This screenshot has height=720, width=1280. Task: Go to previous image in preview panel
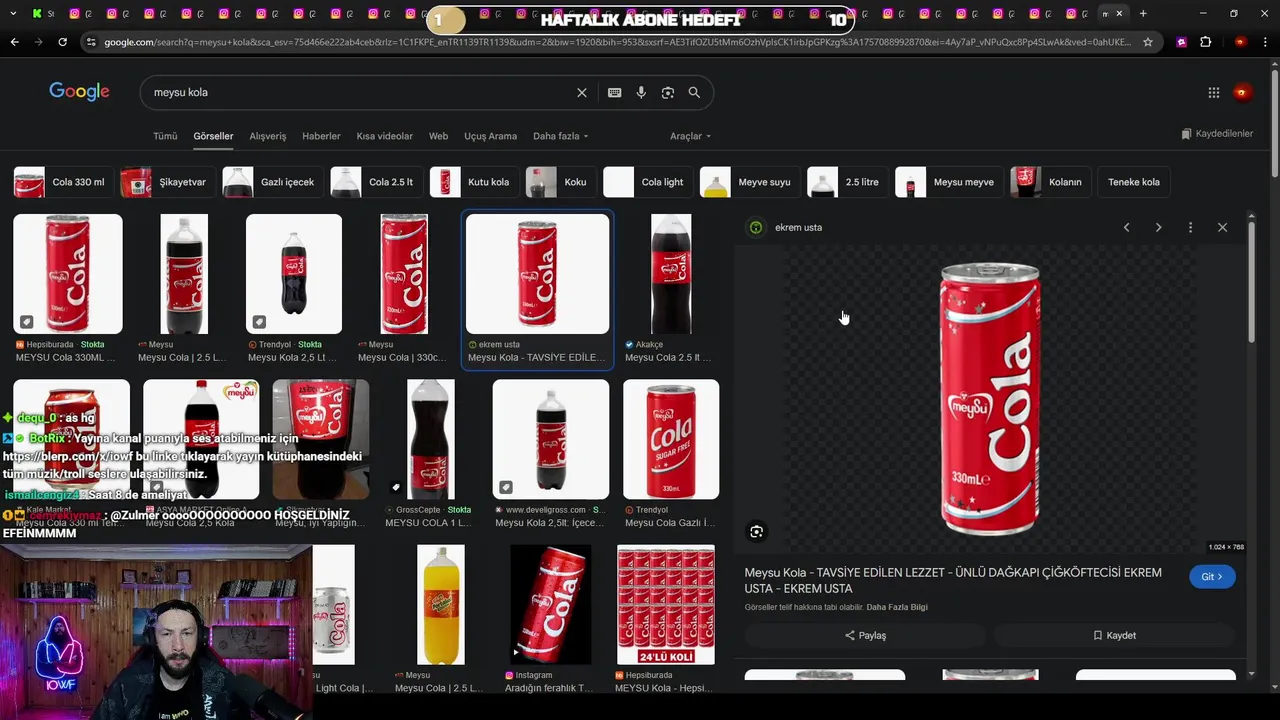point(1126,227)
